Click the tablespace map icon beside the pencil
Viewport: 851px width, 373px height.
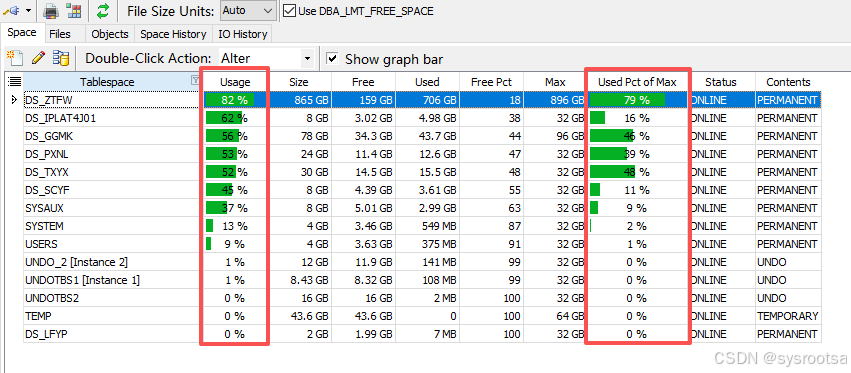coord(61,58)
